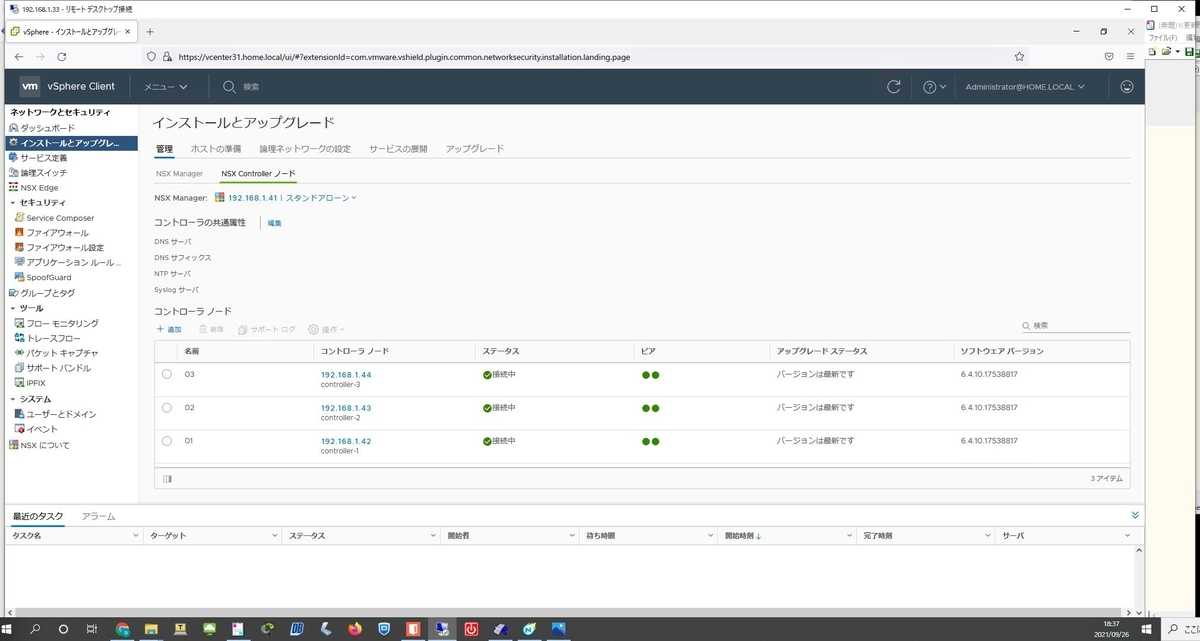
Task: Click the SpoofGuard icon
Action: [19, 277]
